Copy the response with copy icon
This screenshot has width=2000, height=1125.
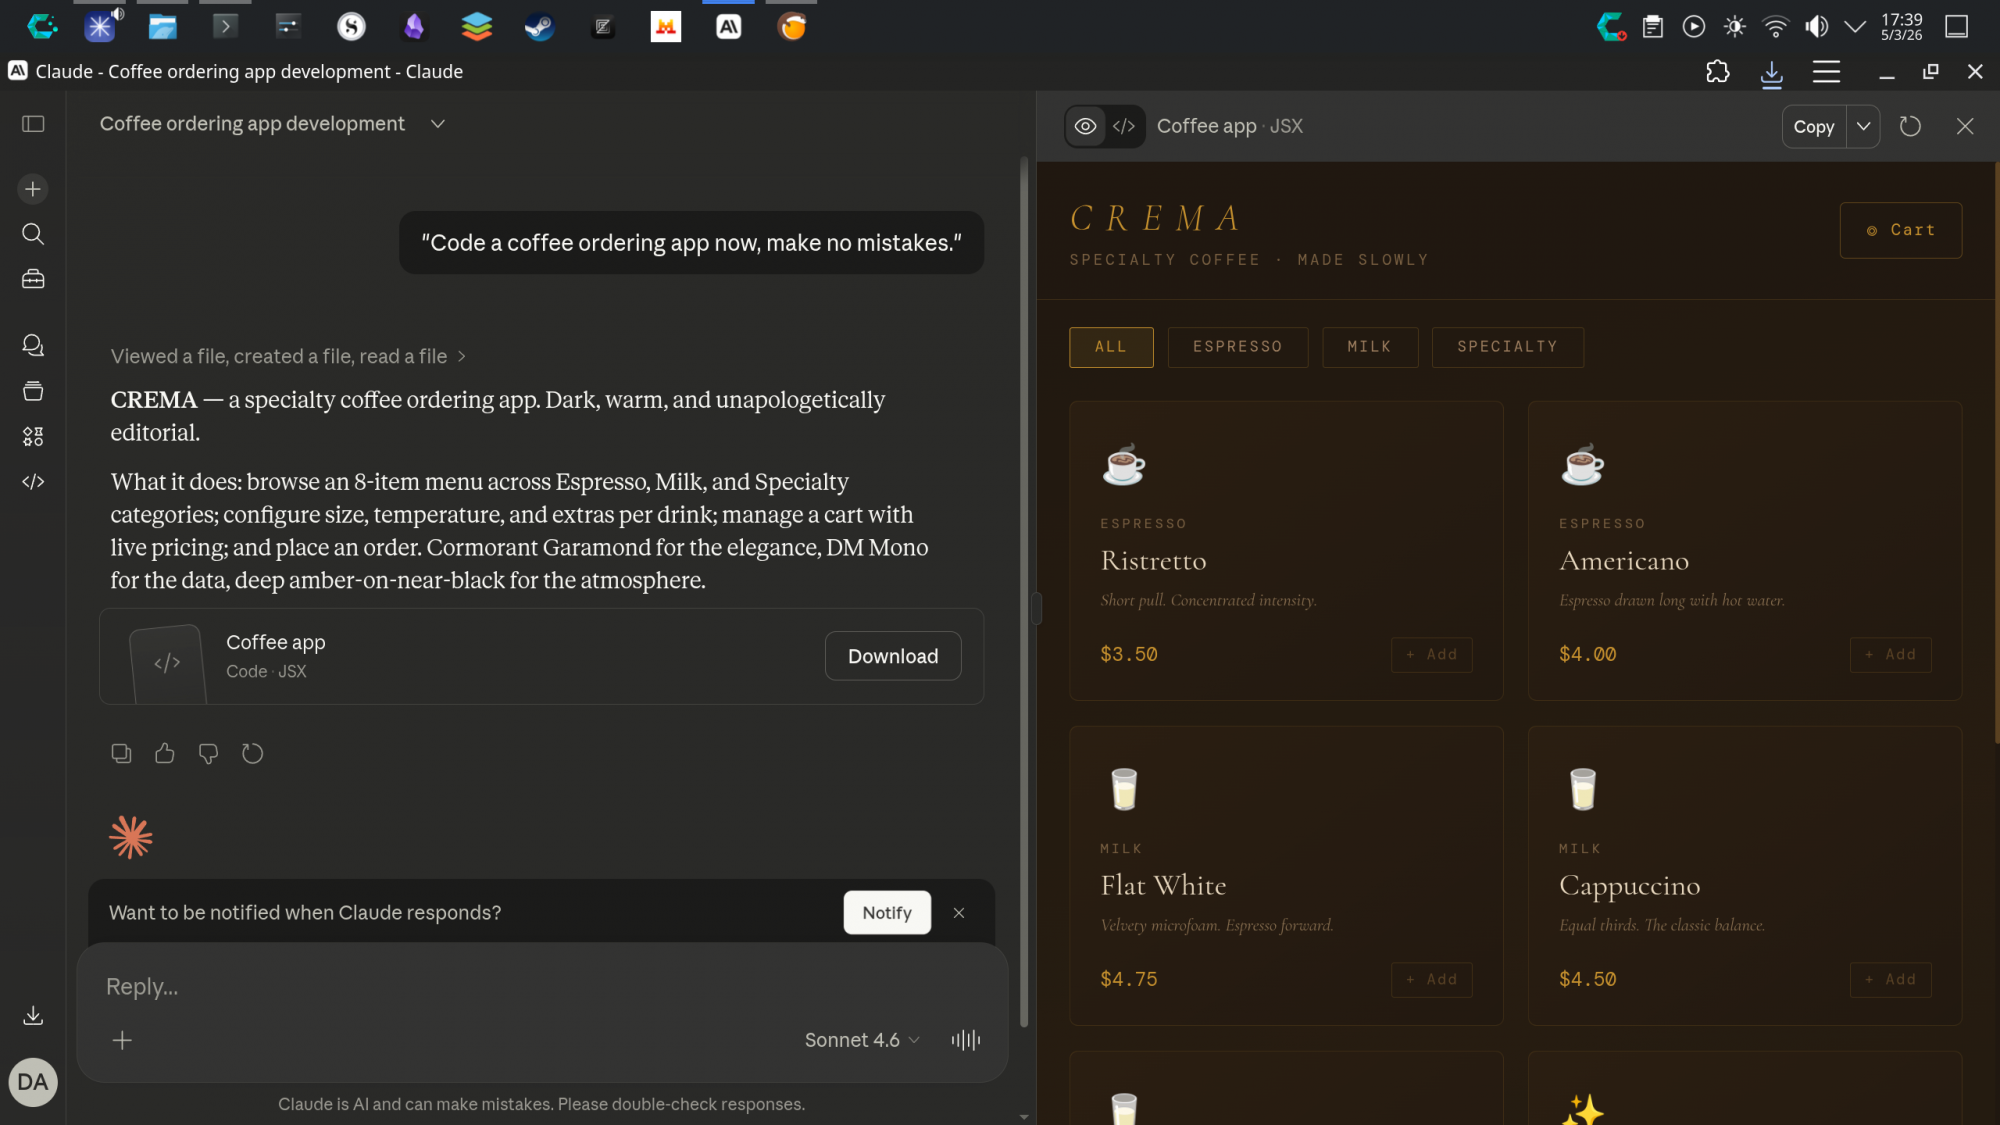coord(121,753)
